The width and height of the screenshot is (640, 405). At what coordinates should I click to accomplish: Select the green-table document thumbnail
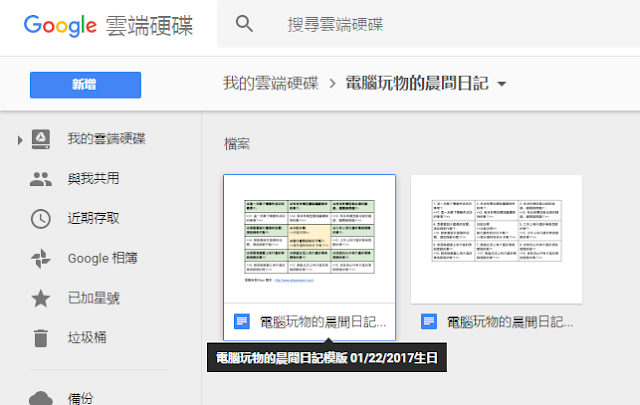coord(309,239)
